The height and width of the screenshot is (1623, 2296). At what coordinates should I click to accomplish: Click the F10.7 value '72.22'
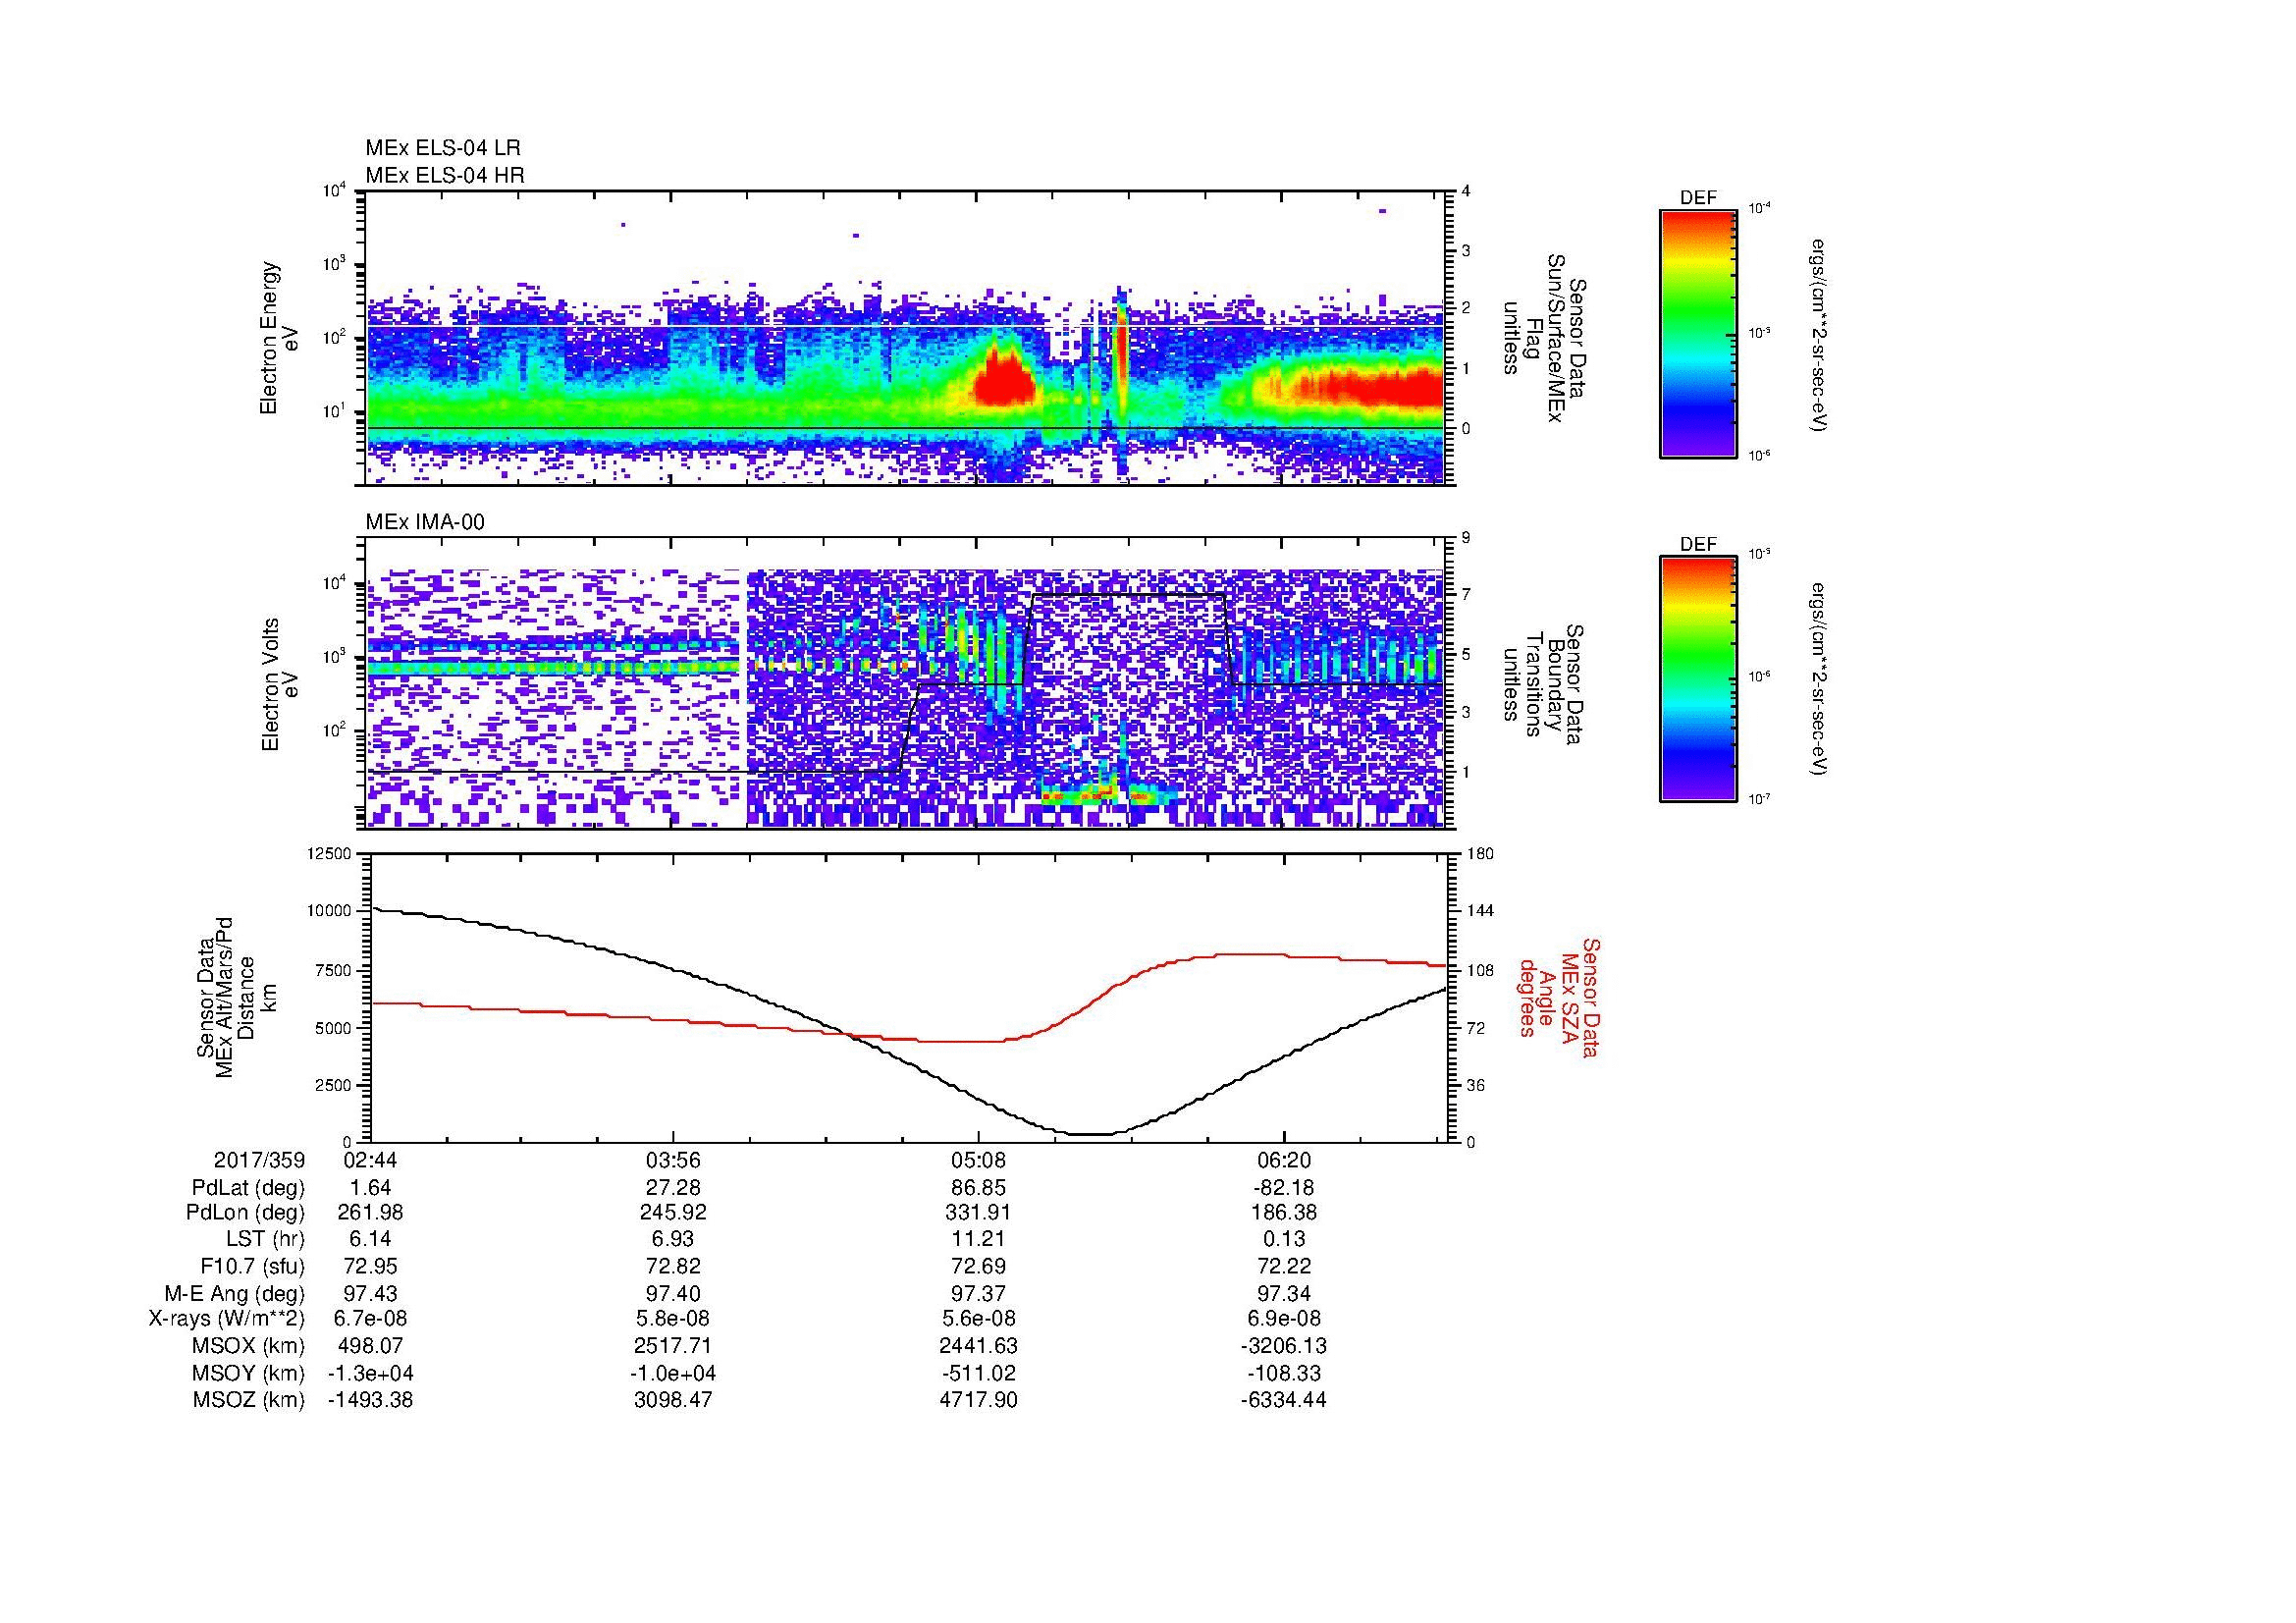coord(1284,1266)
